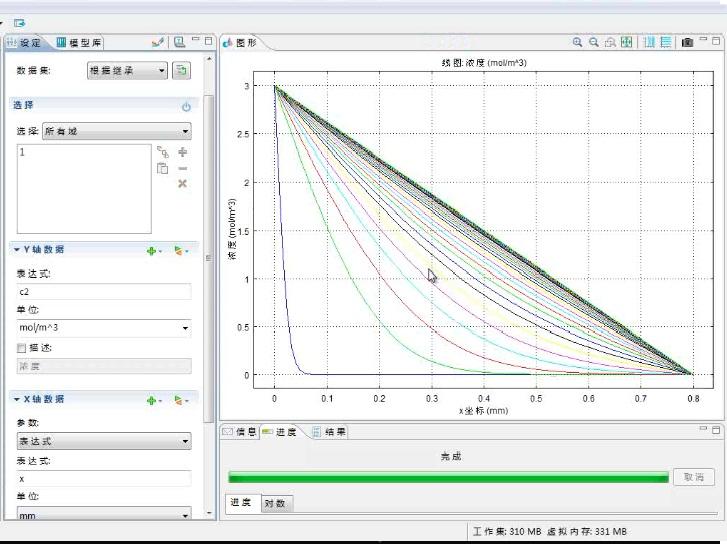Open the help icon in settings header
The height and width of the screenshot is (544, 727).
tap(179, 42)
